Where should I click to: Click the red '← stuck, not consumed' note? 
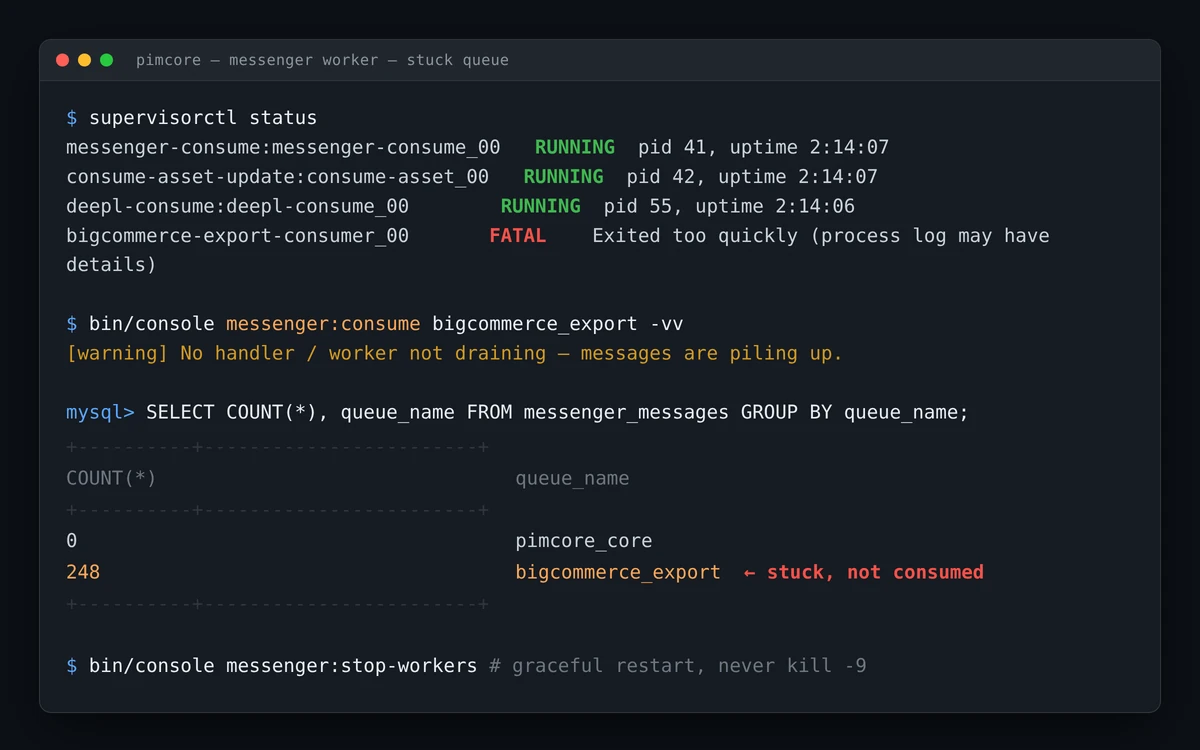(x=864, y=572)
